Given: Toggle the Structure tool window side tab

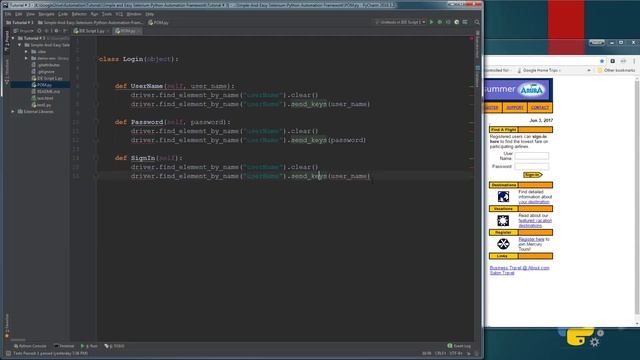Looking at the screenshot, I should point(6,72).
